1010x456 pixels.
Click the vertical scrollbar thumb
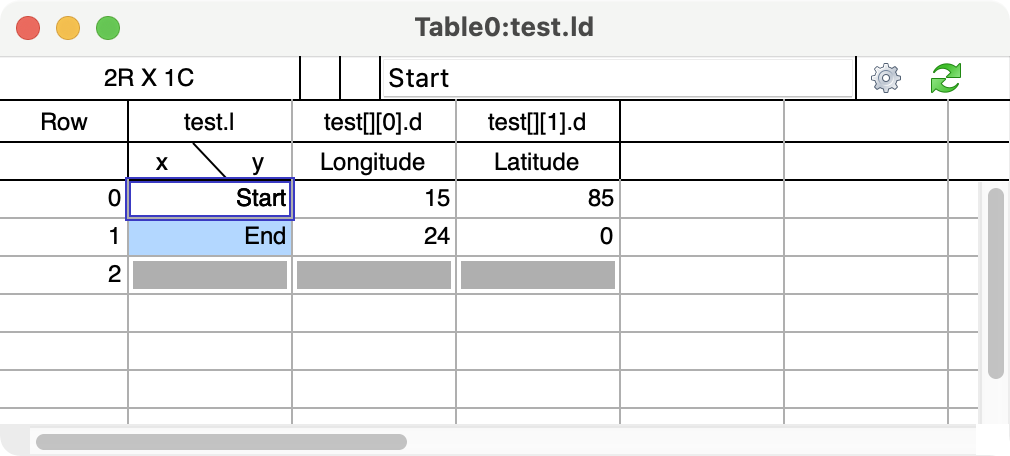[x=996, y=283]
